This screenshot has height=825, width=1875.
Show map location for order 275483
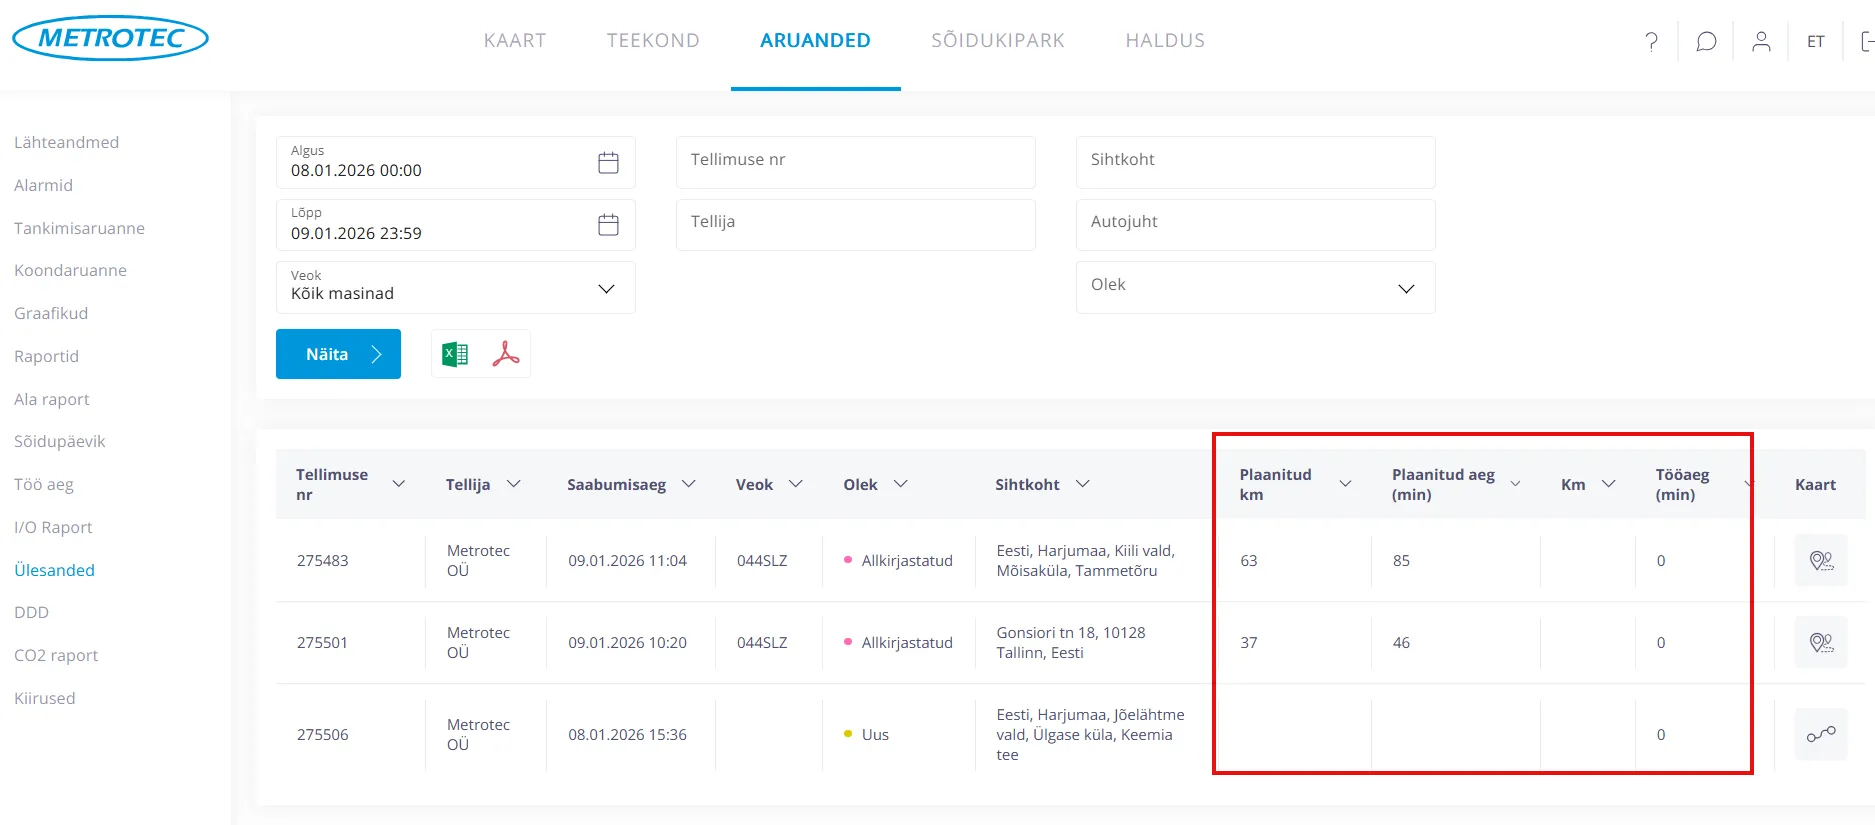click(1820, 561)
